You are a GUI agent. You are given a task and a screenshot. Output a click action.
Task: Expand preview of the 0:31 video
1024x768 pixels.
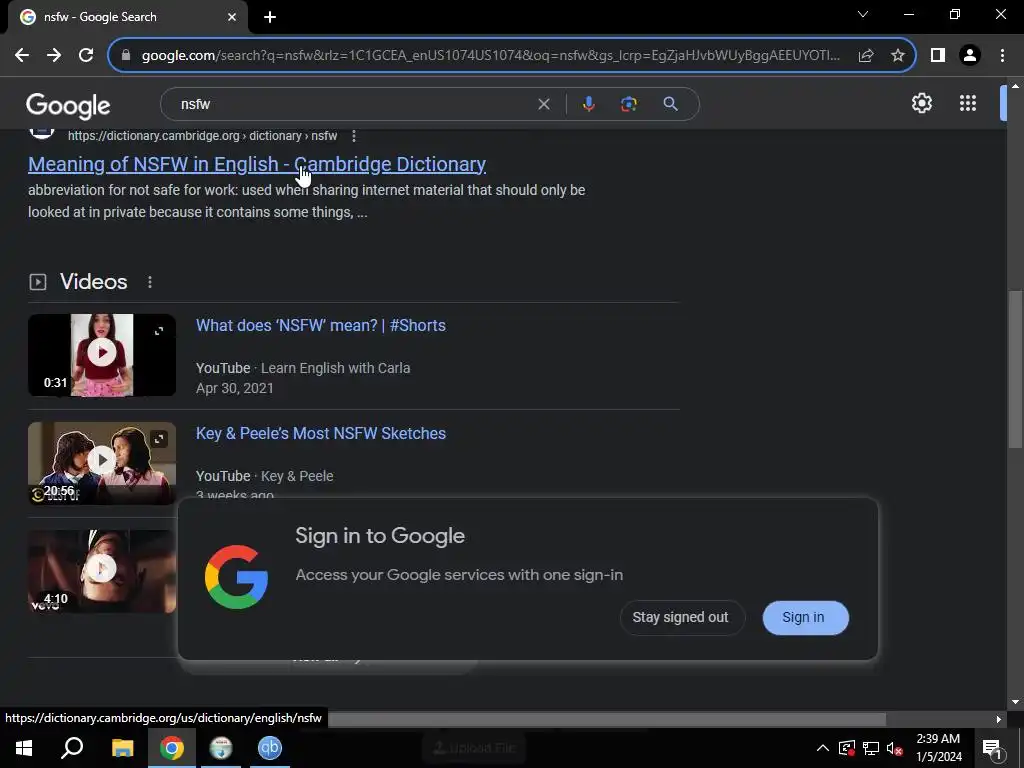coord(159,331)
